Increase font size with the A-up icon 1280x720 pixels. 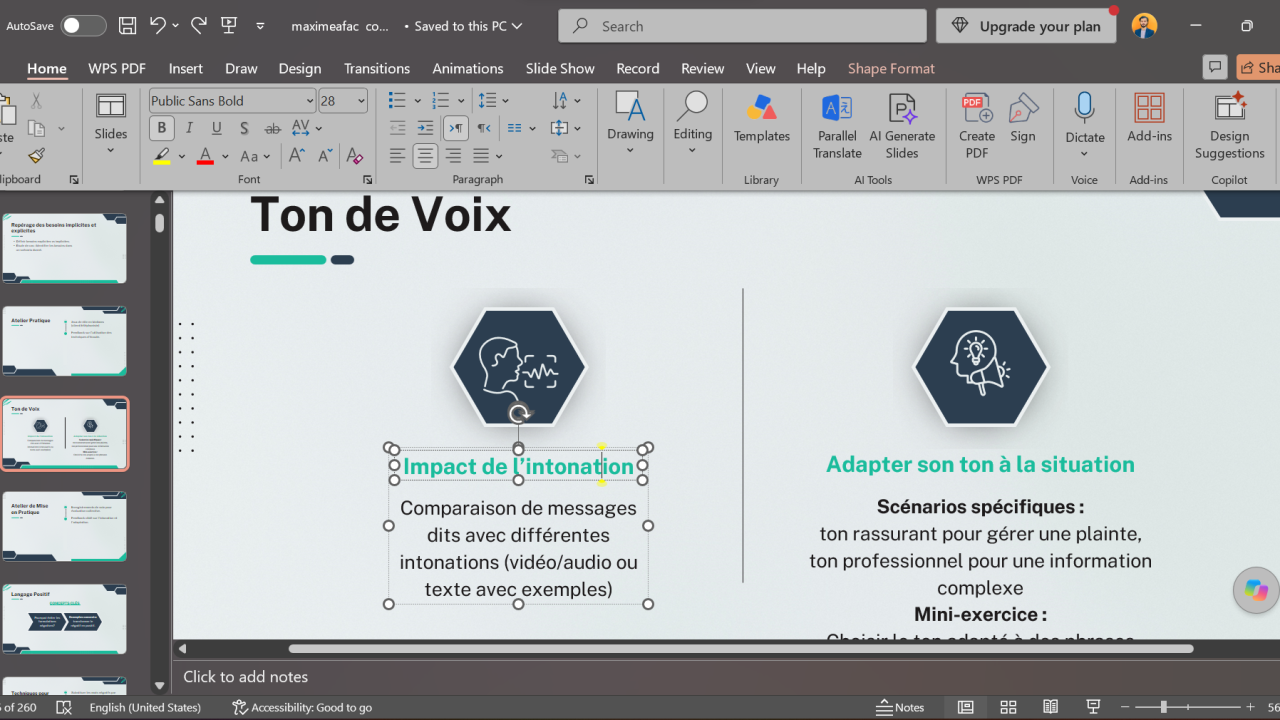tap(297, 156)
